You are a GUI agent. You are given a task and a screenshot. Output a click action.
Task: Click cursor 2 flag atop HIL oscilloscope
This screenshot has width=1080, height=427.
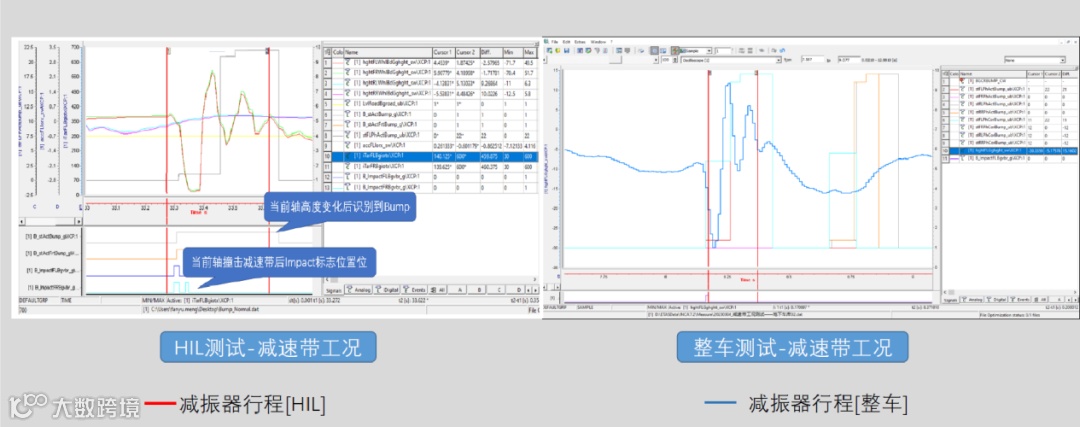pos(269,50)
